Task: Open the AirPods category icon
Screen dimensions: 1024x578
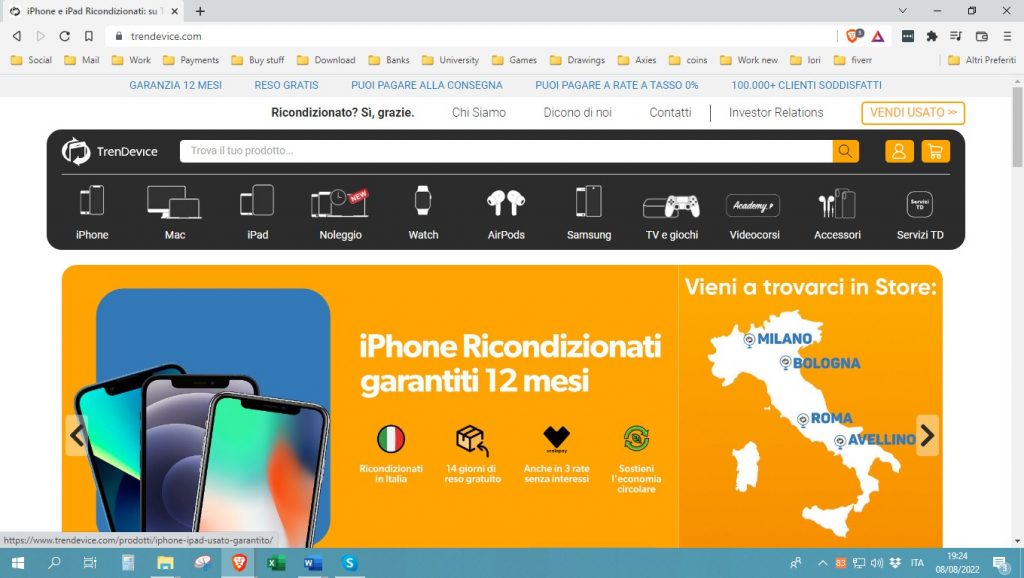Action: [x=506, y=202]
